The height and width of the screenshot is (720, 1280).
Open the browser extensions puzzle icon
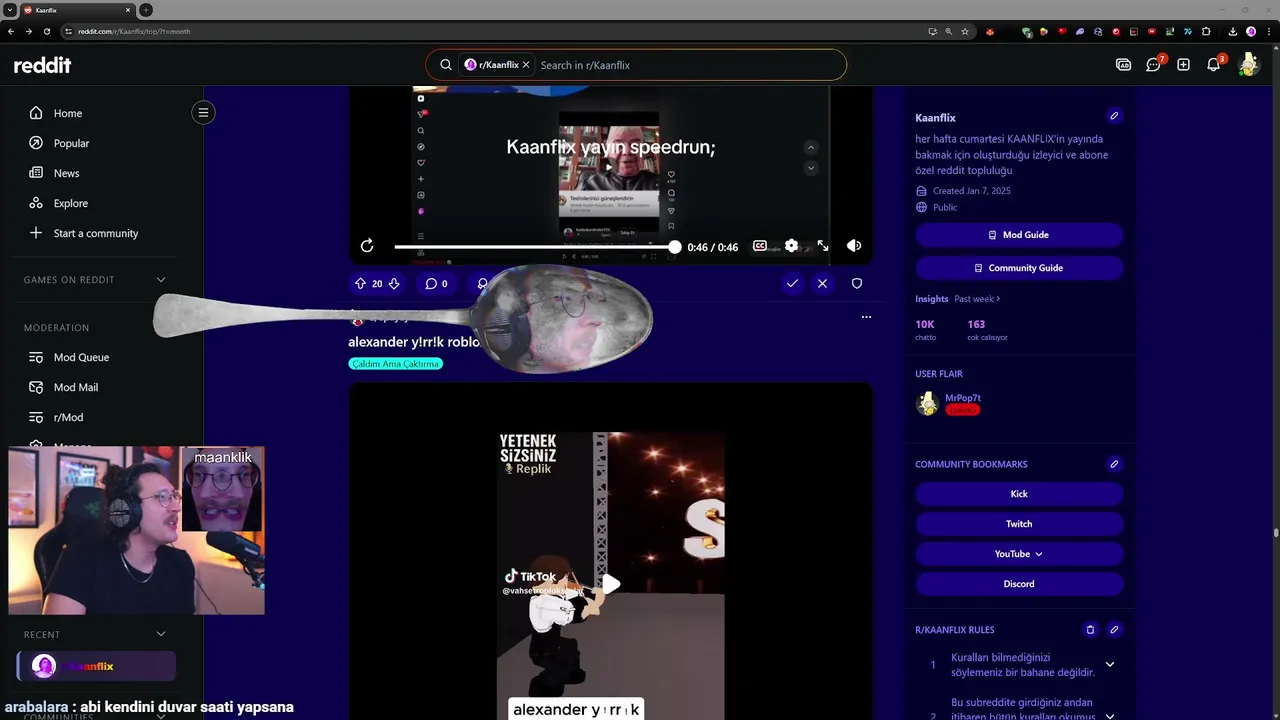1206,31
